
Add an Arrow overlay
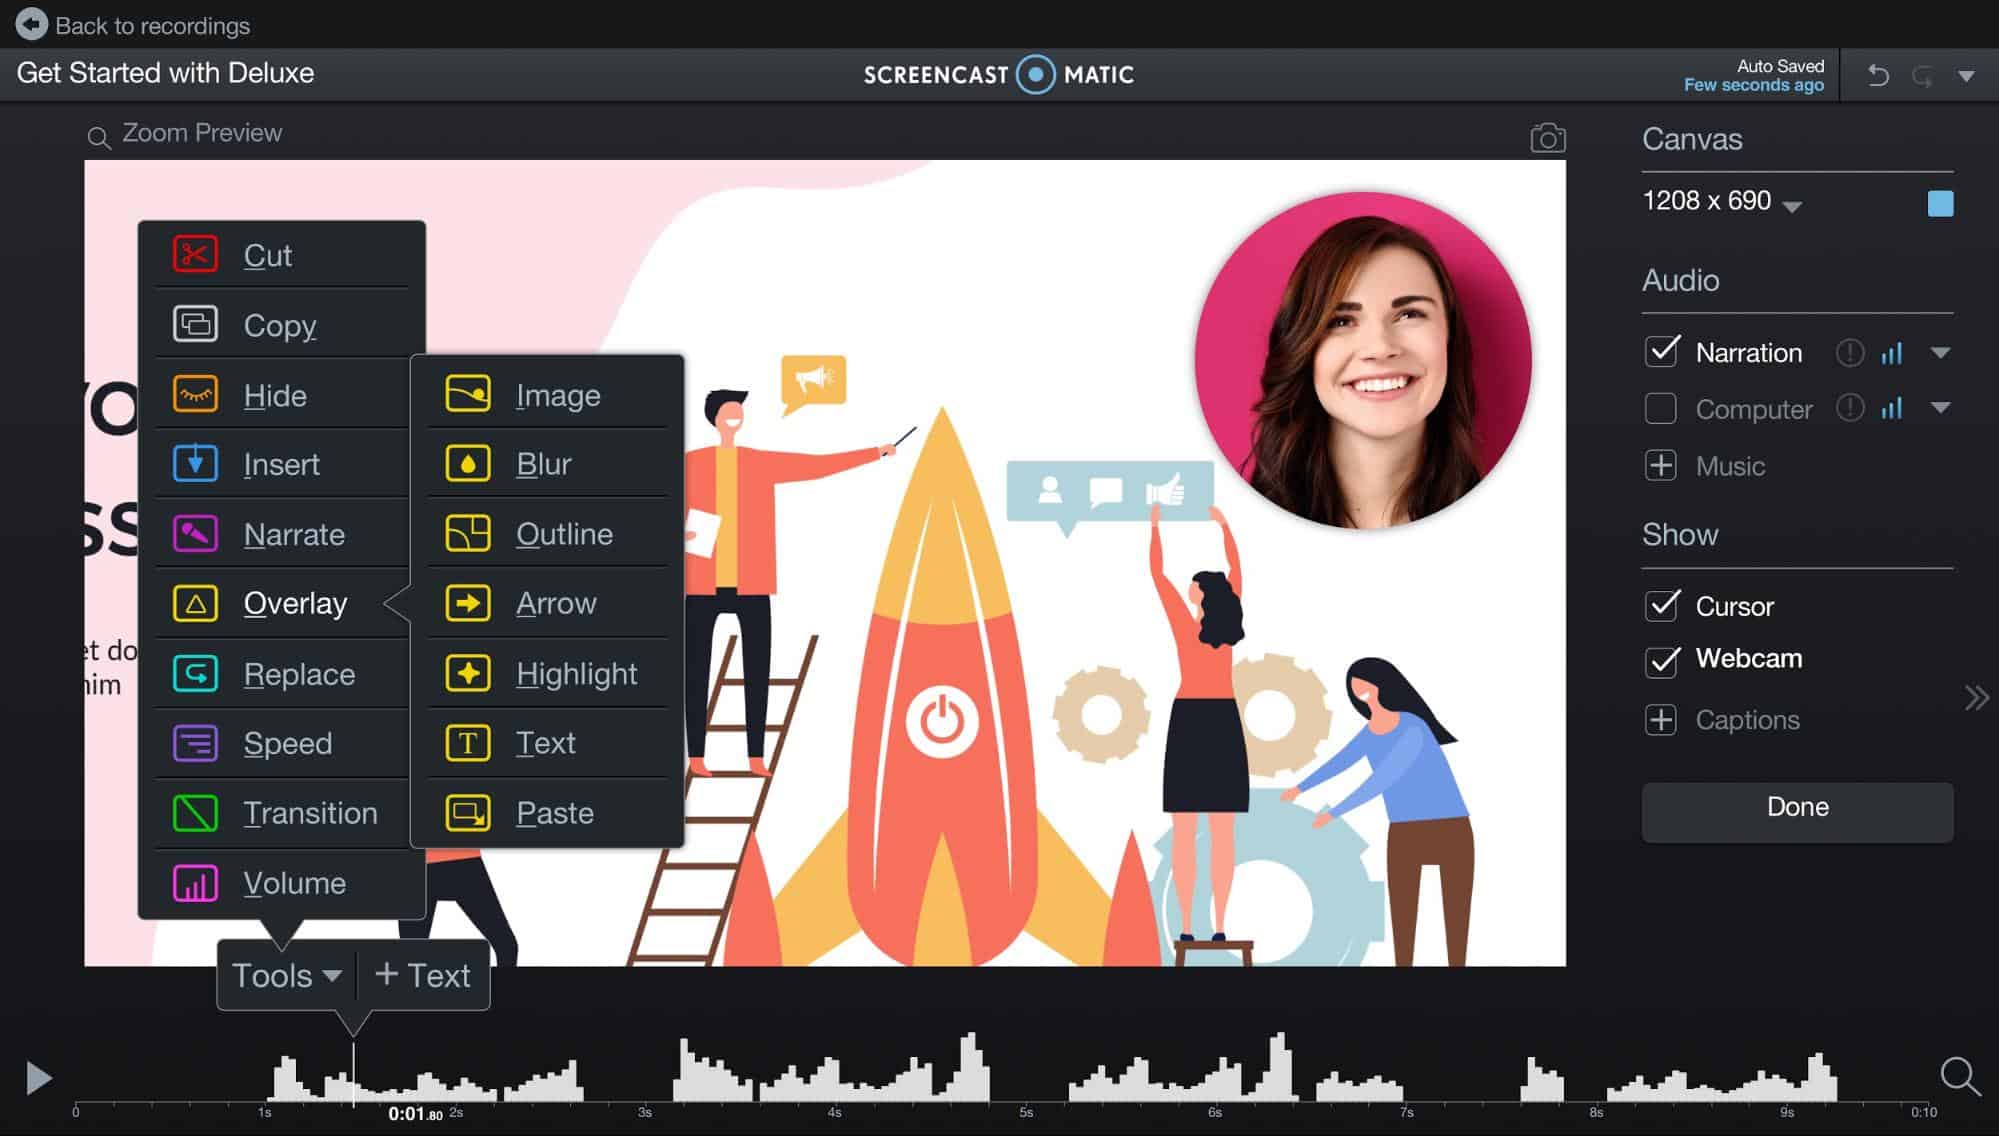click(x=556, y=603)
